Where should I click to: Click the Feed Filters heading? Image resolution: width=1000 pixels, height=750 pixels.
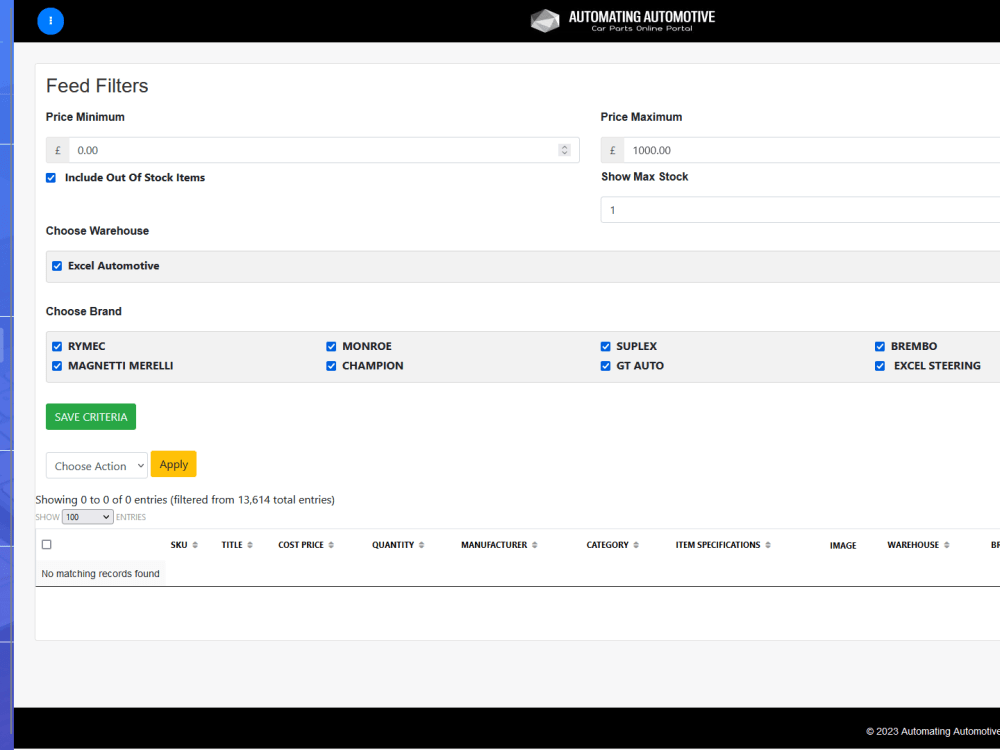click(97, 85)
